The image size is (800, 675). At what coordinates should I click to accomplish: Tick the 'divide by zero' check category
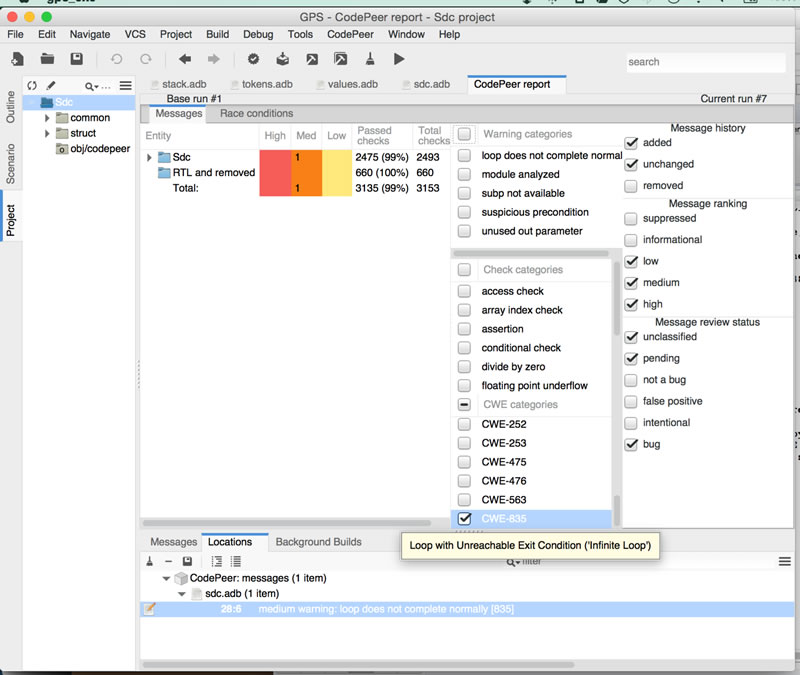tap(464, 367)
